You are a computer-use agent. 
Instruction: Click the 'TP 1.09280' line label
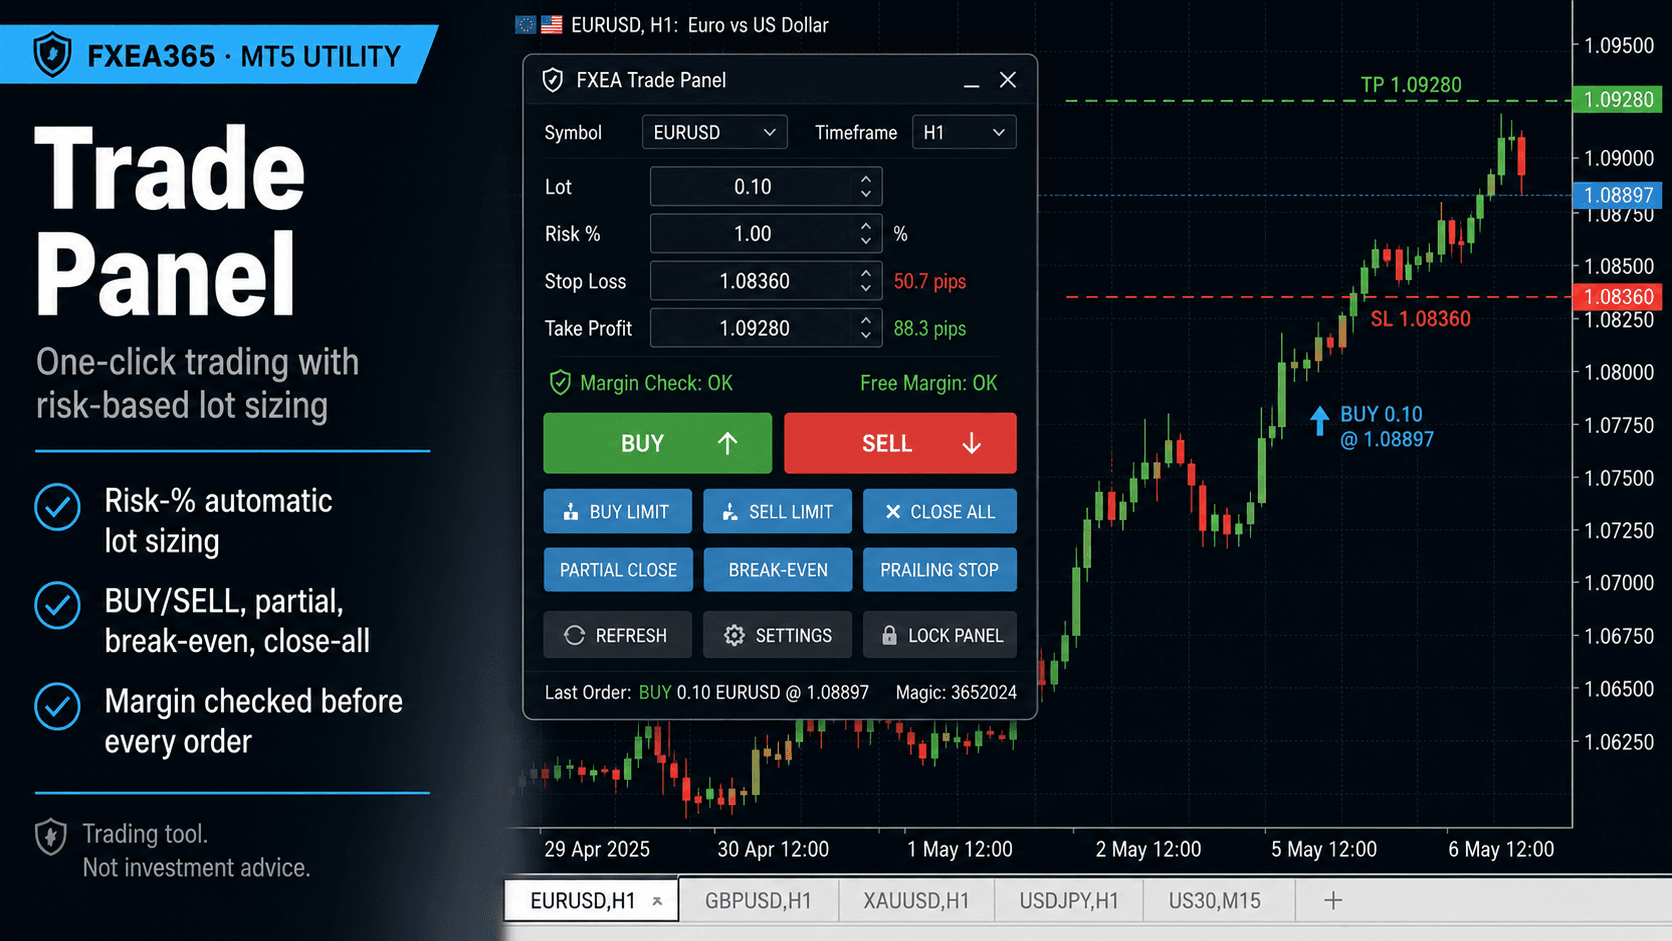click(x=1411, y=85)
